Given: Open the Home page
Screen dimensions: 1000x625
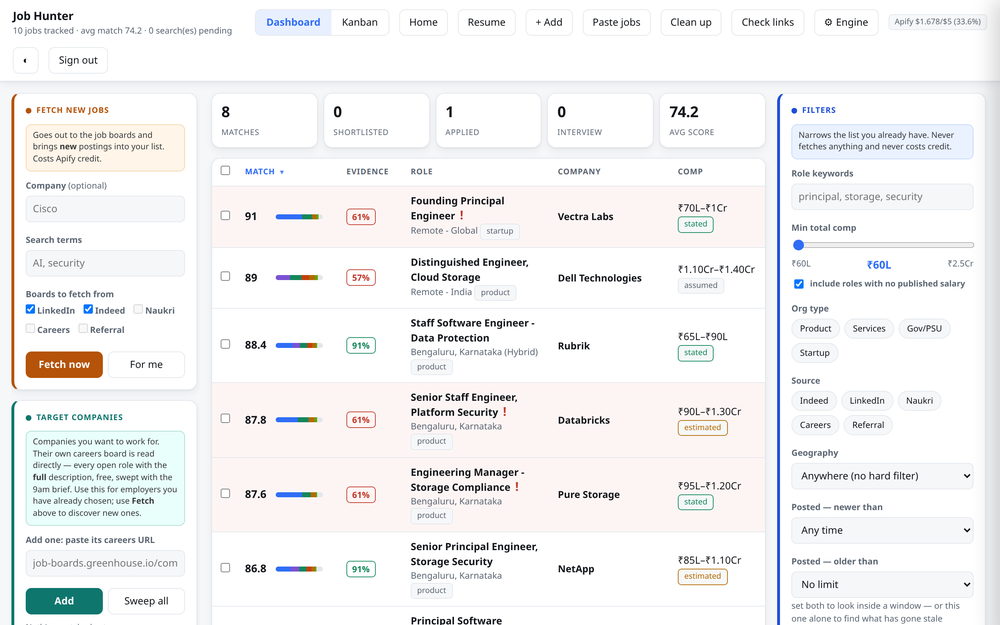Looking at the screenshot, I should [423, 22].
